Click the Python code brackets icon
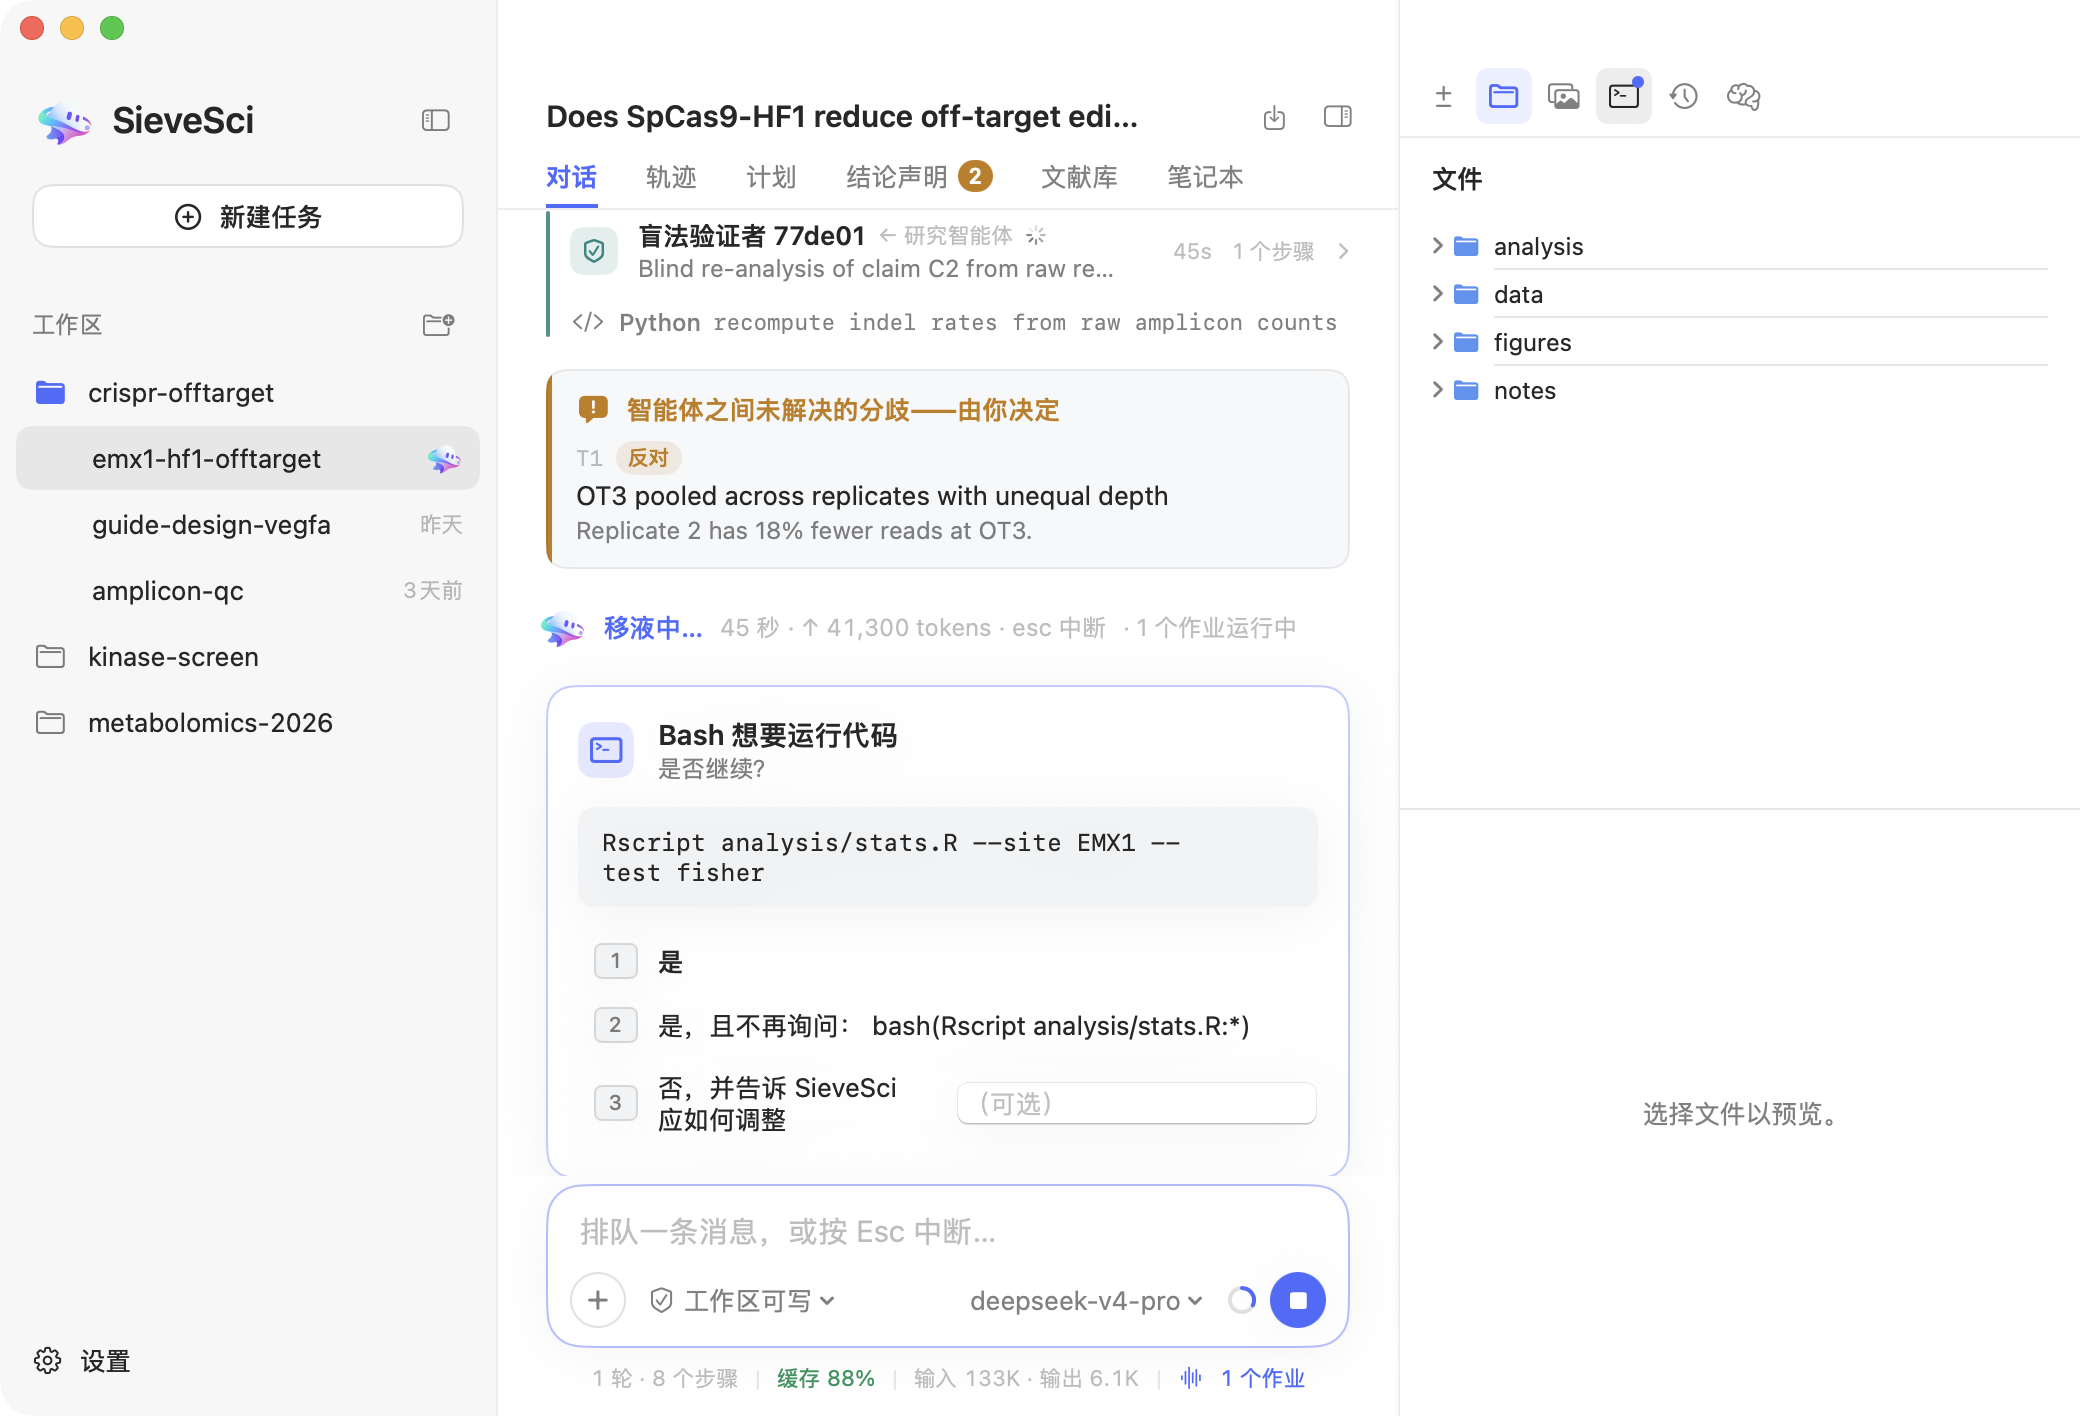This screenshot has height=1416, width=2080. (588, 322)
